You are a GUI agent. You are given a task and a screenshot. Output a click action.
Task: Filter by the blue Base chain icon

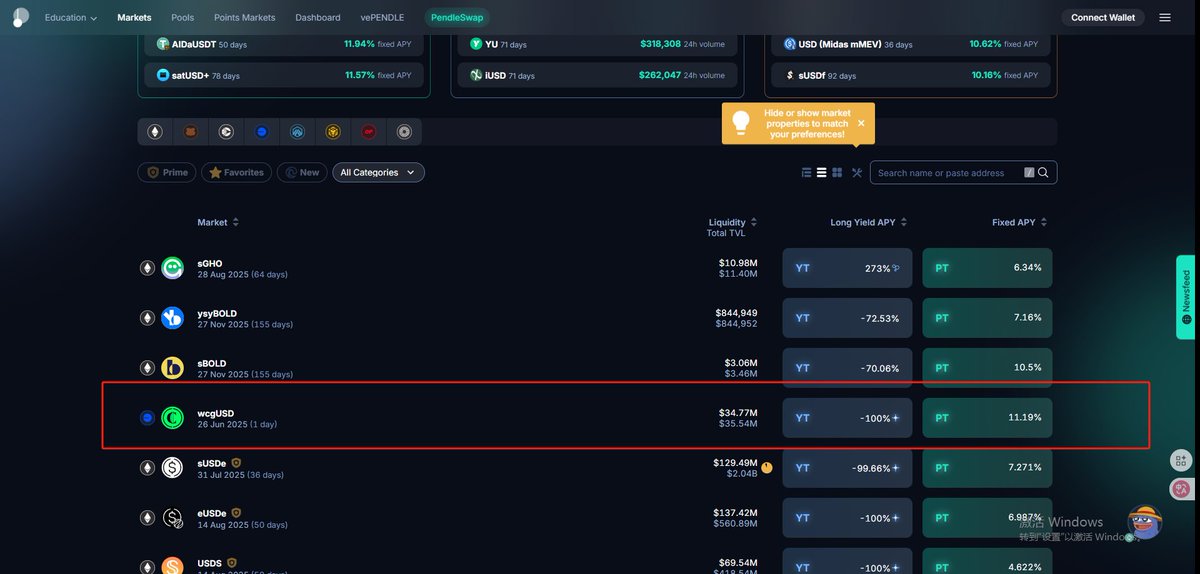click(261, 132)
